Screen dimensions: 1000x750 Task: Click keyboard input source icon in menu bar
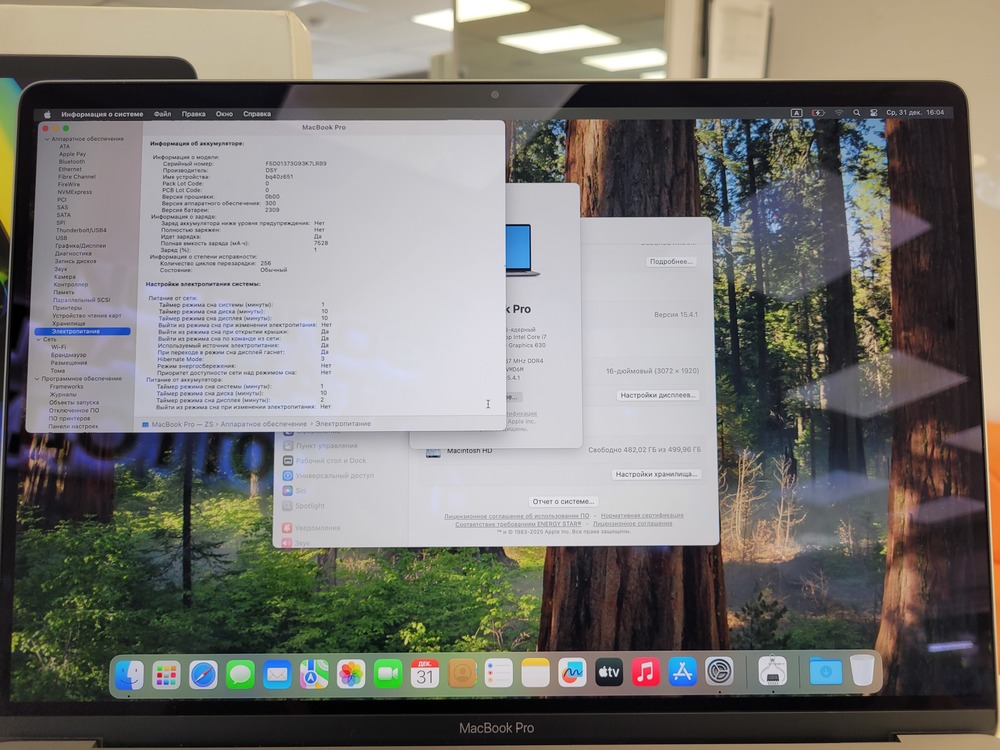pos(797,113)
